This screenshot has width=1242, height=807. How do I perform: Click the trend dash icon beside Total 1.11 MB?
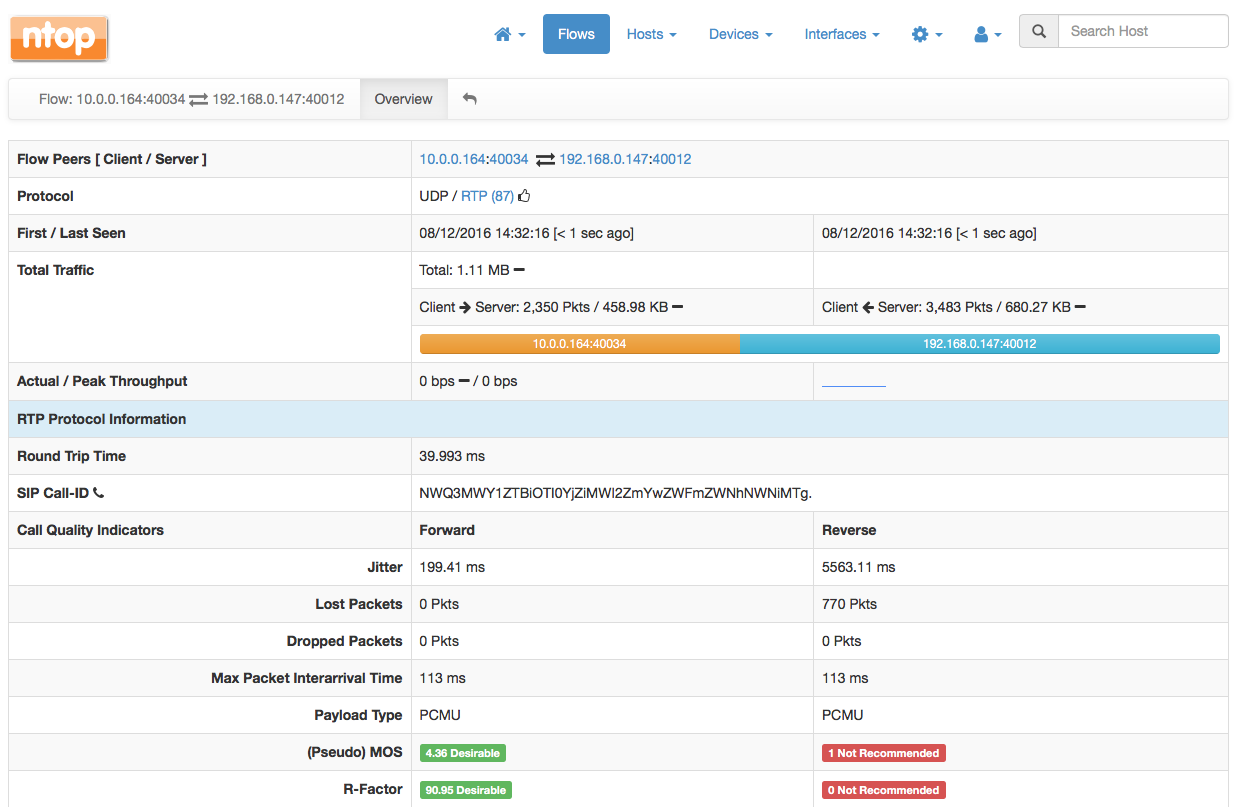click(x=519, y=270)
